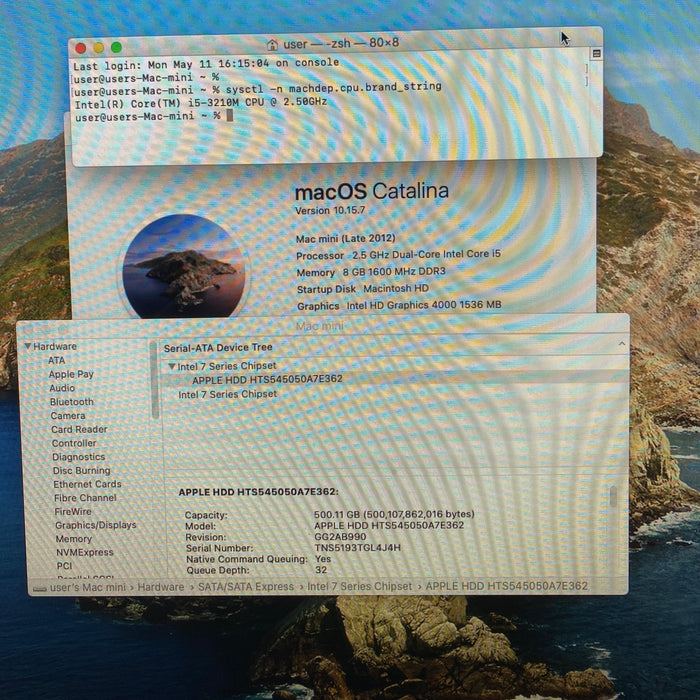Select the second Intel 7 Series Chipset
Viewport: 700px width, 700px height.
227,394
